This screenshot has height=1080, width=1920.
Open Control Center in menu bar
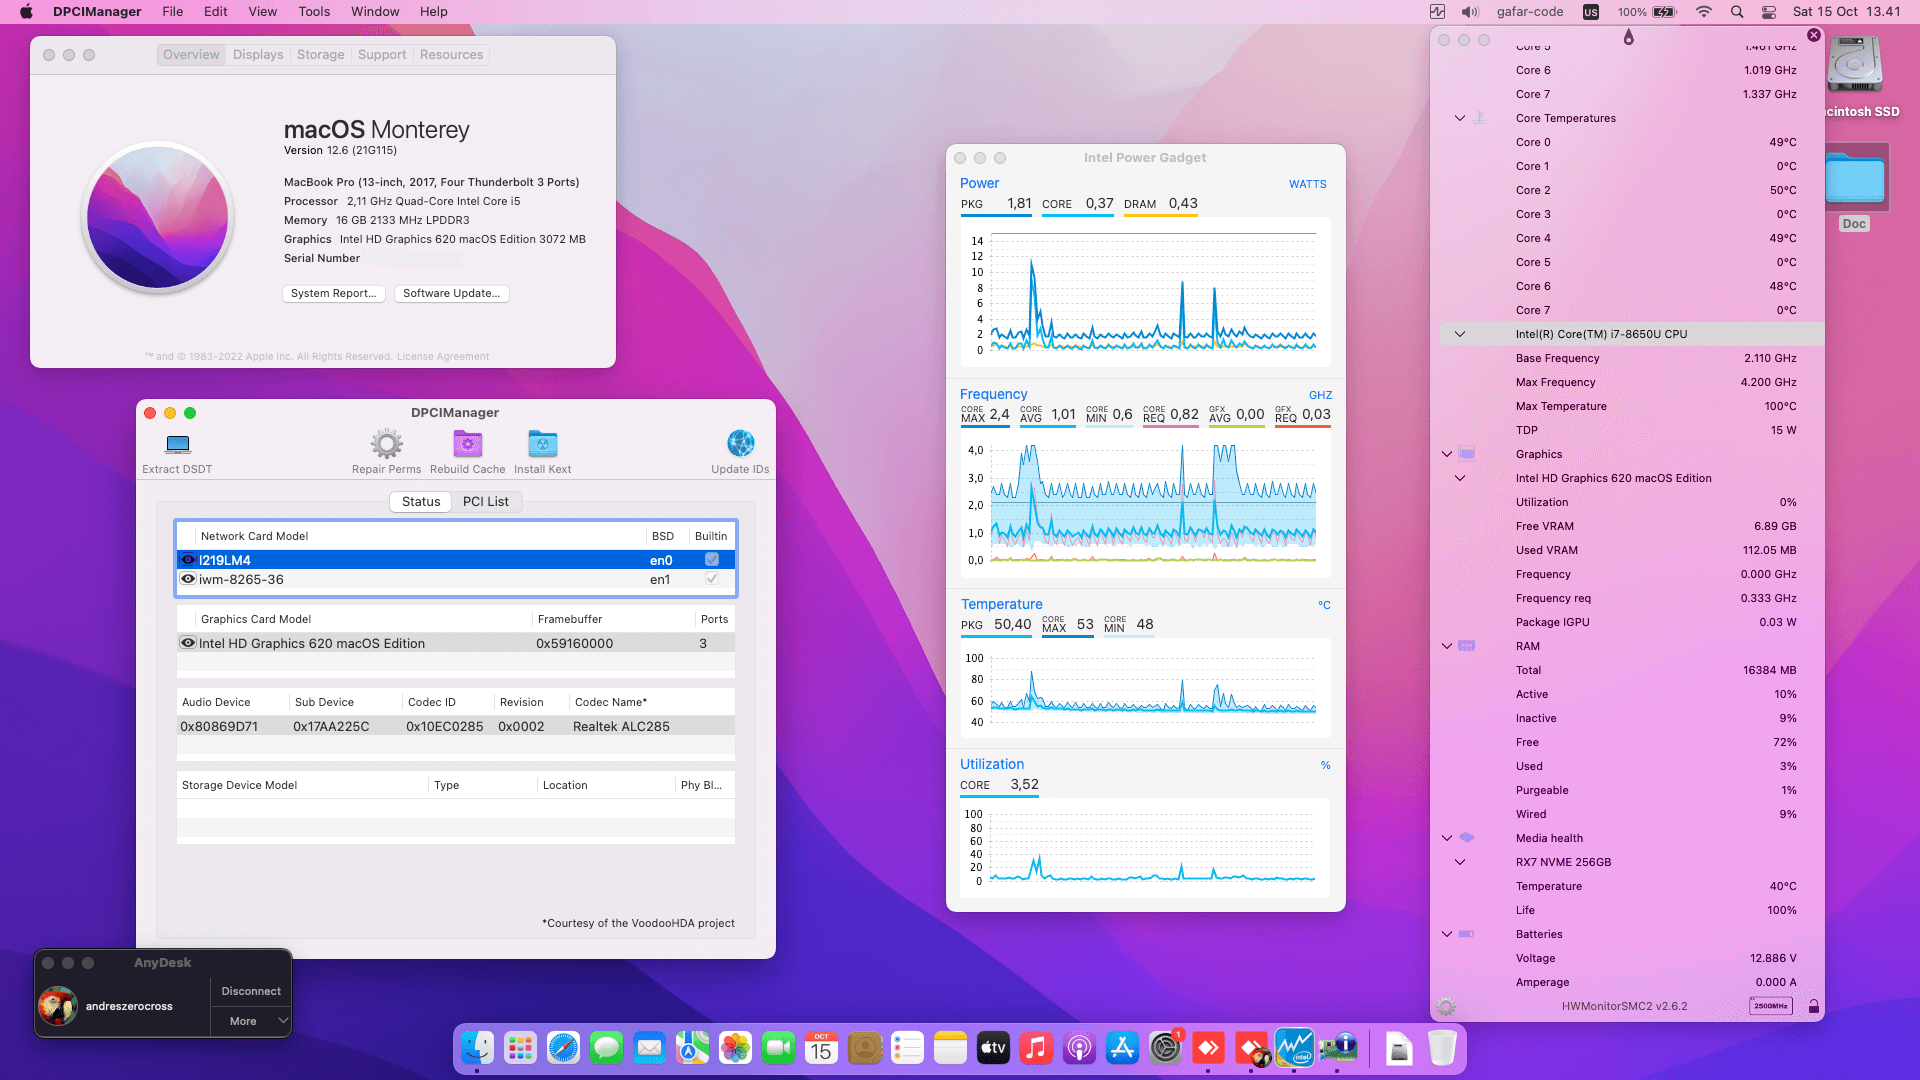pos(1769,12)
